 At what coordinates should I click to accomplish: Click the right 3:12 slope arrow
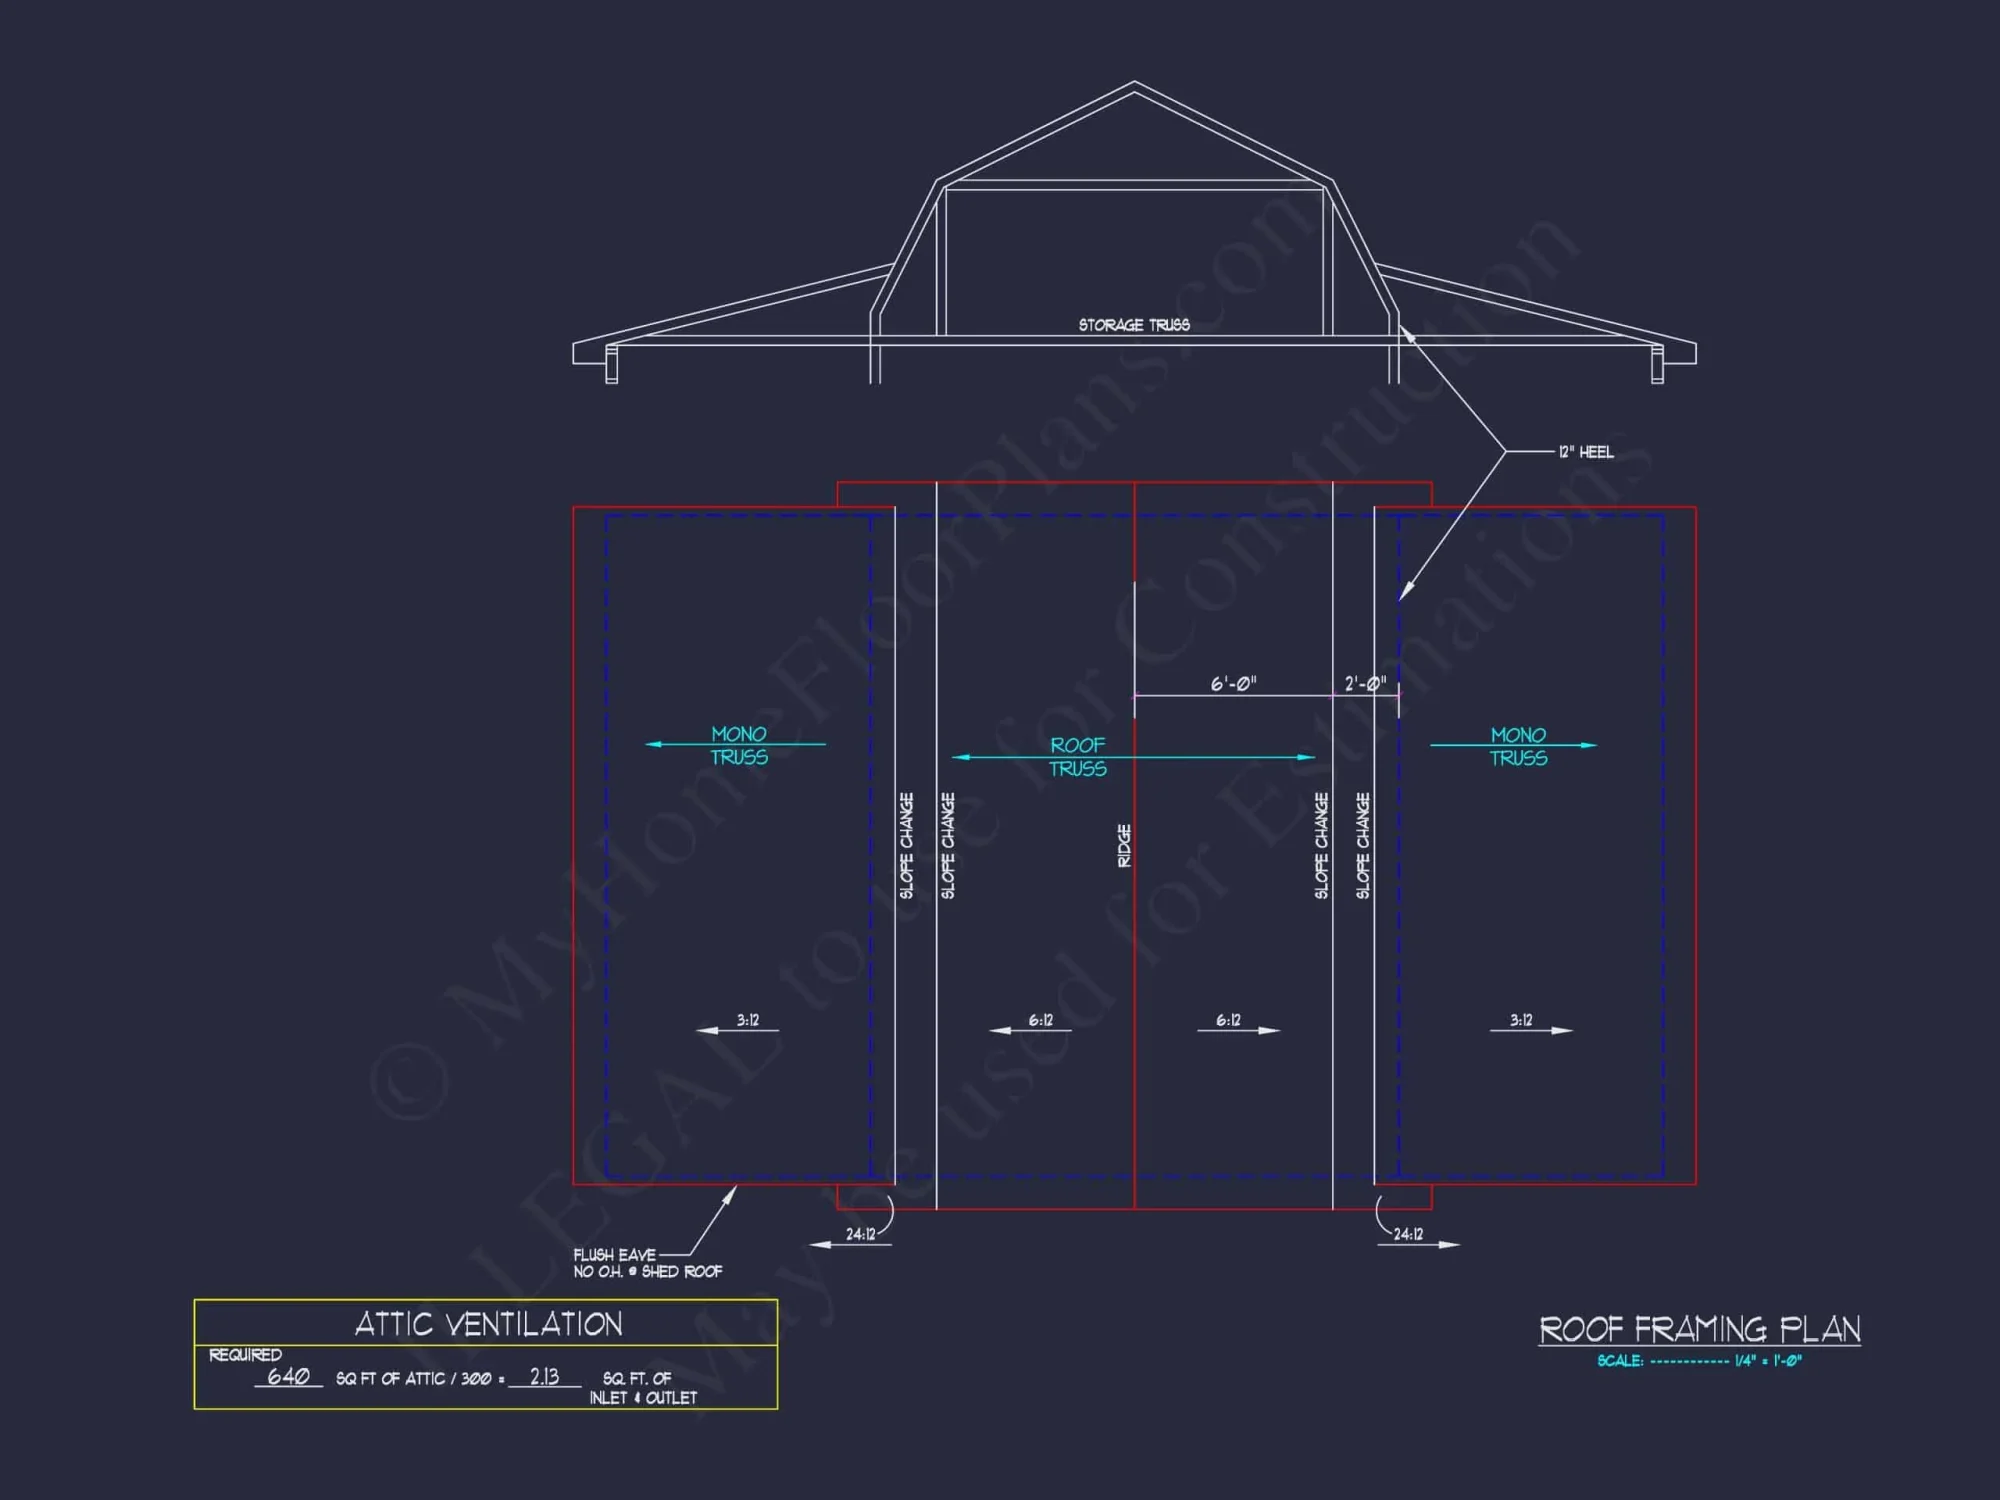[1523, 1022]
